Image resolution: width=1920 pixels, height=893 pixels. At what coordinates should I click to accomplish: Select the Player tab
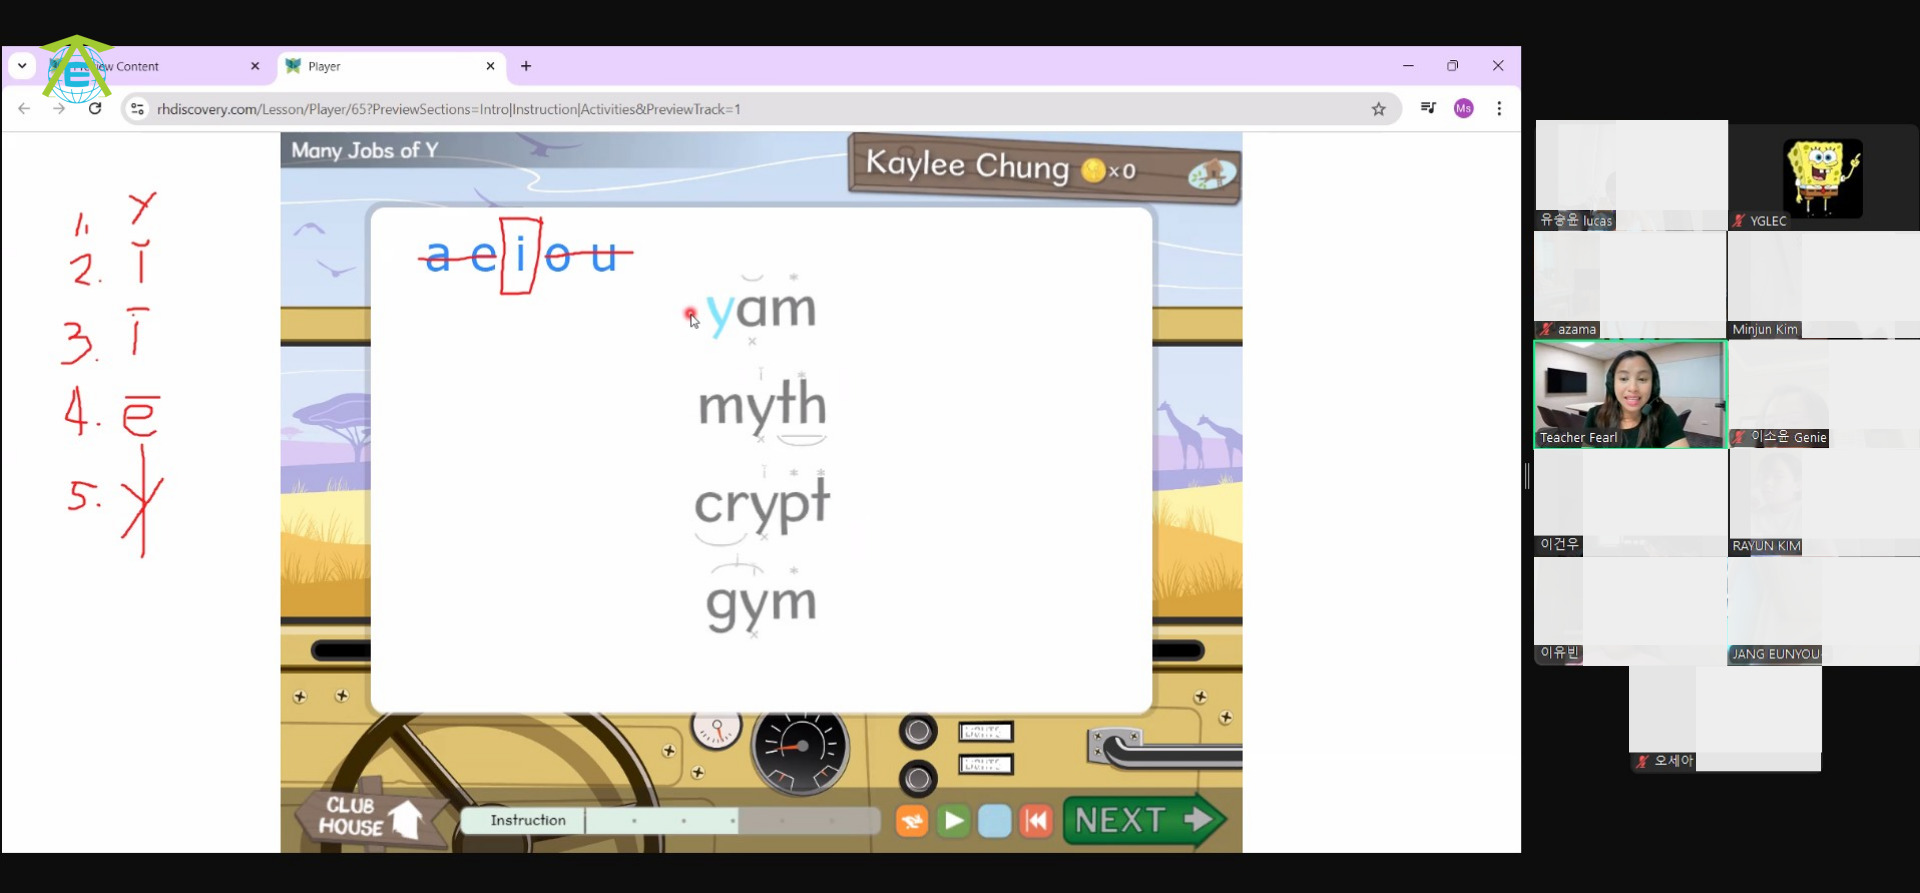click(390, 66)
